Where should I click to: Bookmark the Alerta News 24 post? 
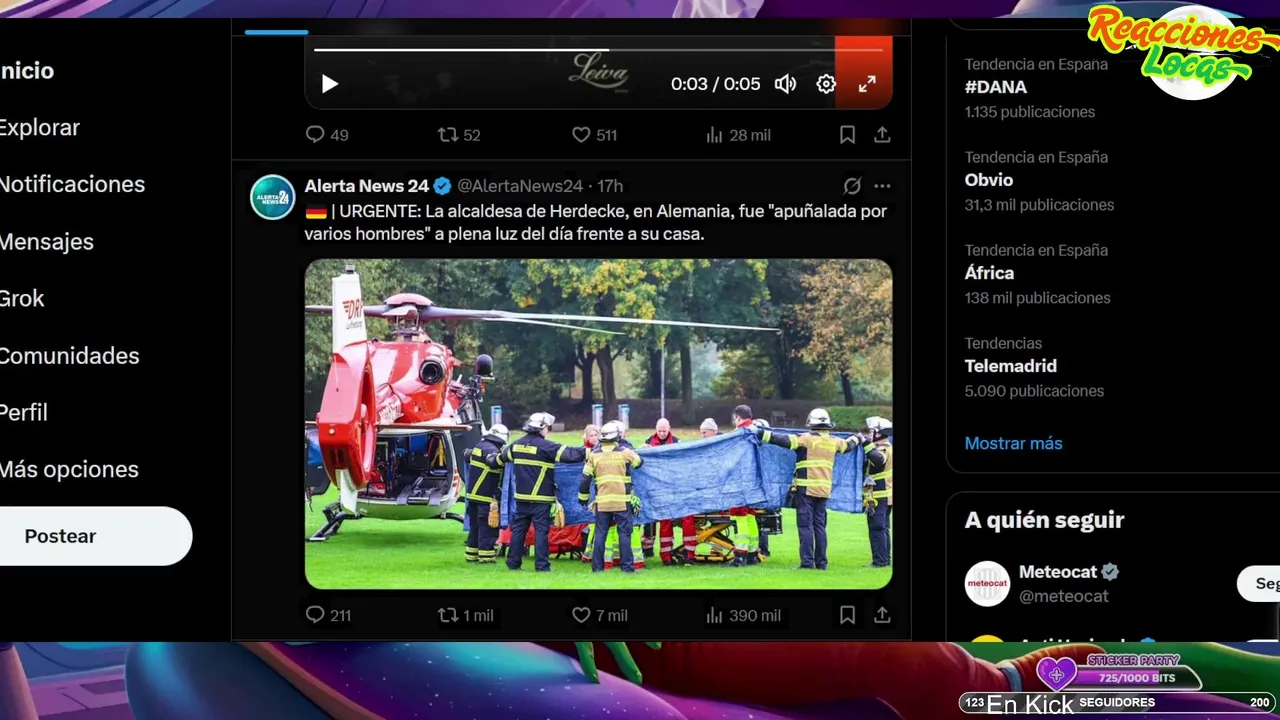847,615
